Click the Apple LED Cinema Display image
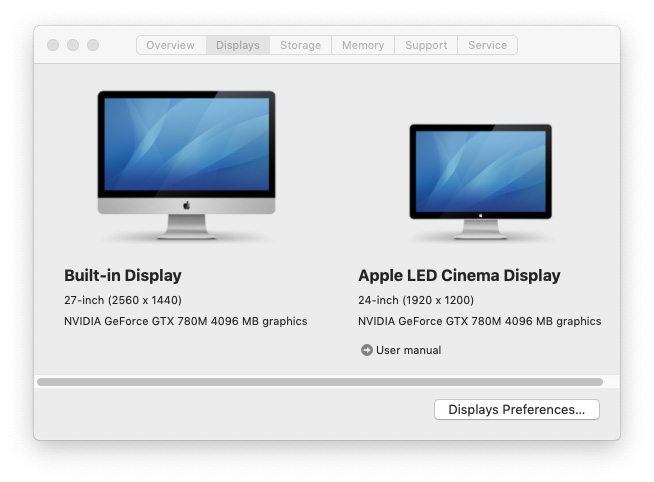Viewport: 654px width, 482px height. coord(480,181)
